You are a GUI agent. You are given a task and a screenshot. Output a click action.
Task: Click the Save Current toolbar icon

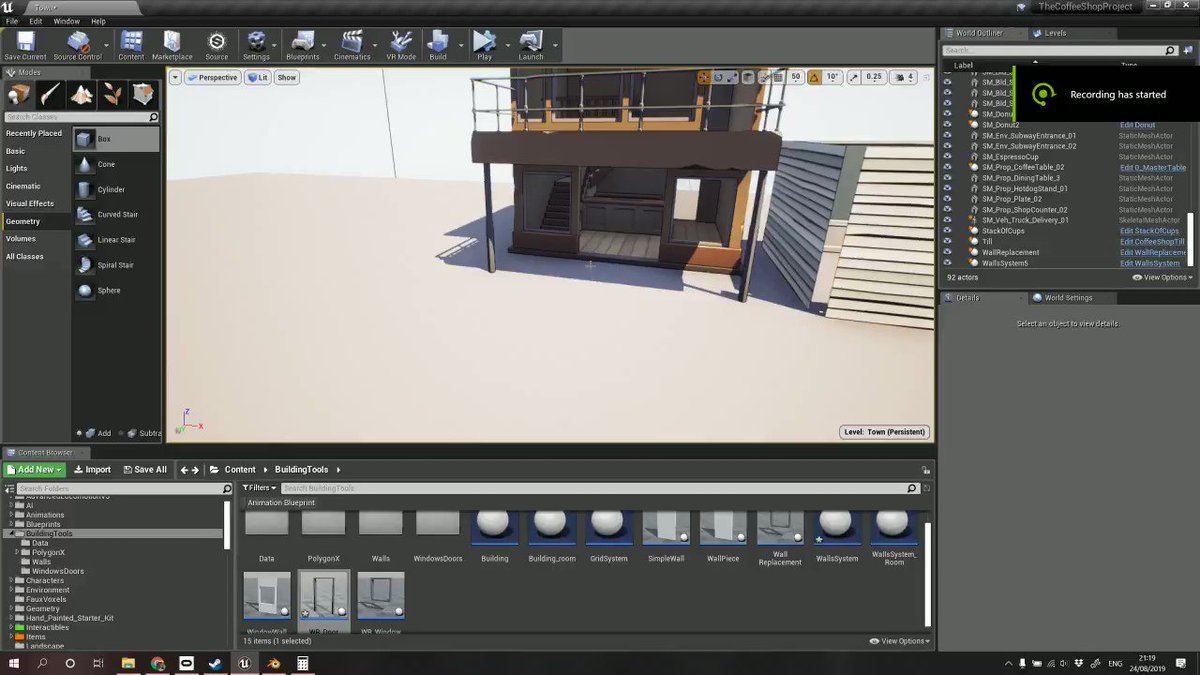point(25,45)
